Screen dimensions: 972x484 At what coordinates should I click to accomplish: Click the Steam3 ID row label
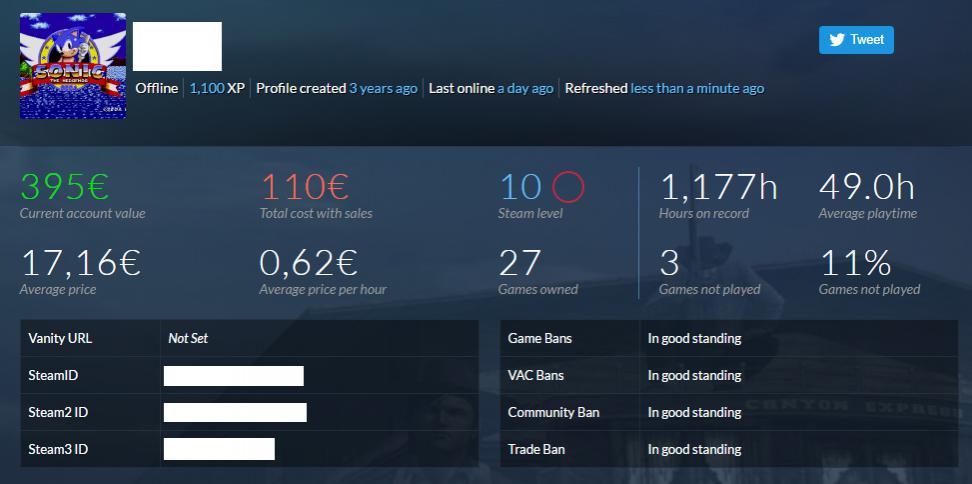[x=58, y=449]
